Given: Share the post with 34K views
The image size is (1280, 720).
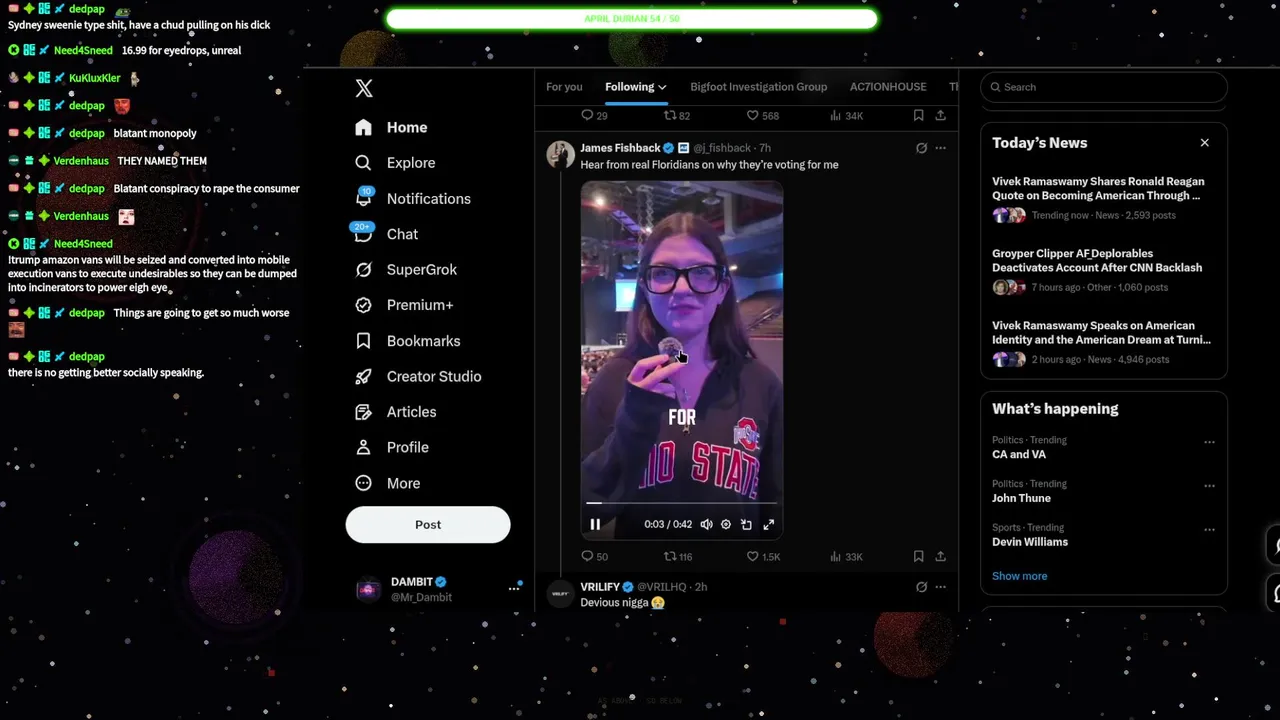Looking at the screenshot, I should [940, 116].
